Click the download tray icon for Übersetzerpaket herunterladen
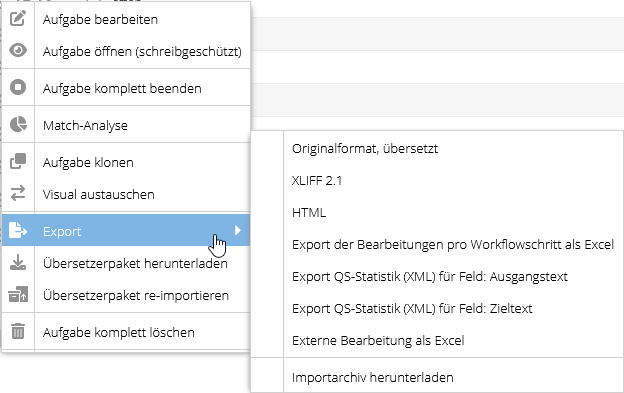 [x=18, y=263]
